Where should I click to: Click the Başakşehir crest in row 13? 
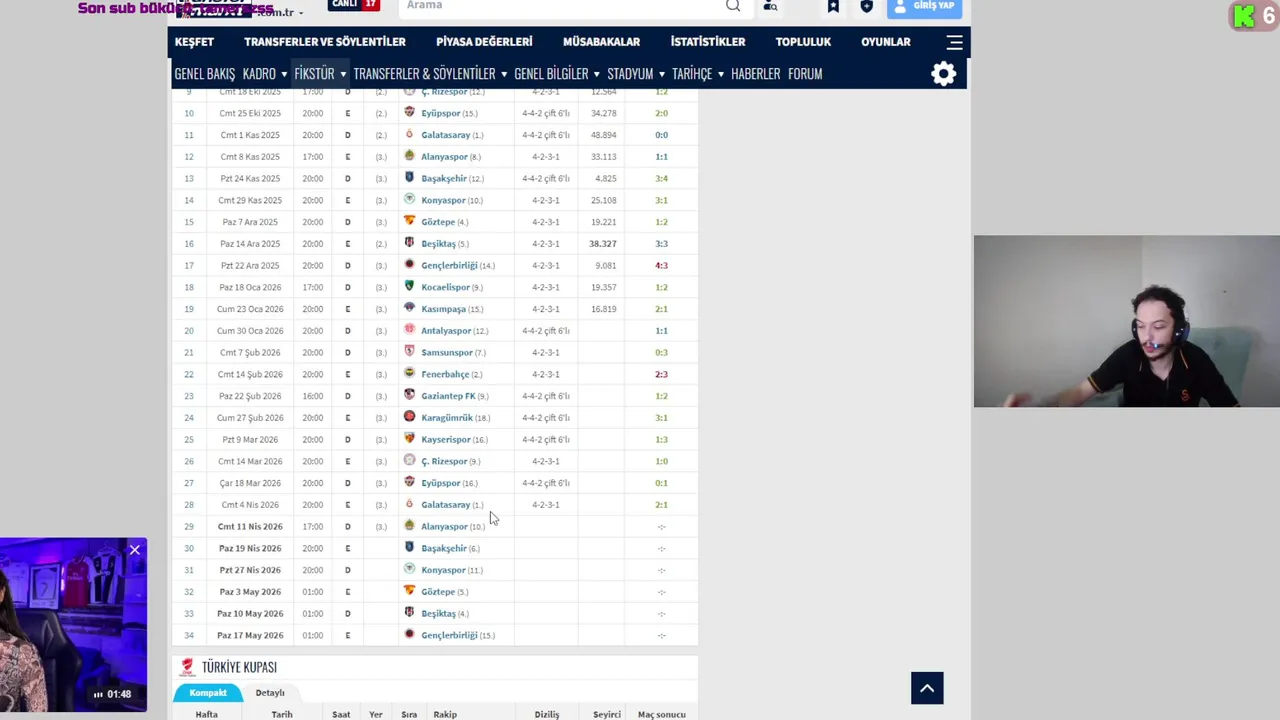[409, 178]
